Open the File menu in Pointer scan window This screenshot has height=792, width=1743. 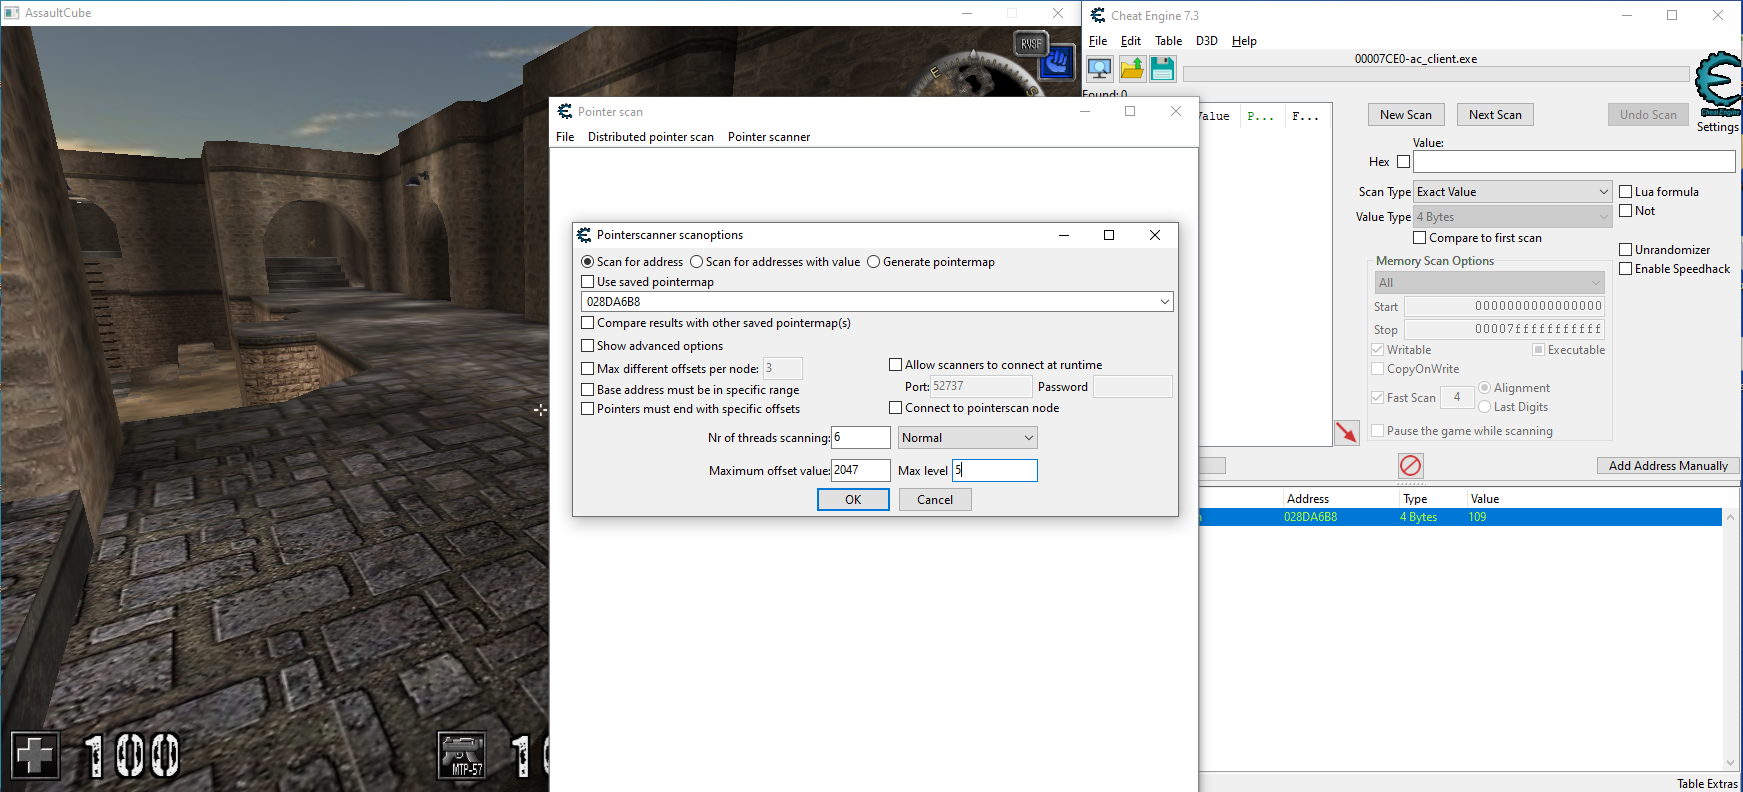tap(565, 137)
